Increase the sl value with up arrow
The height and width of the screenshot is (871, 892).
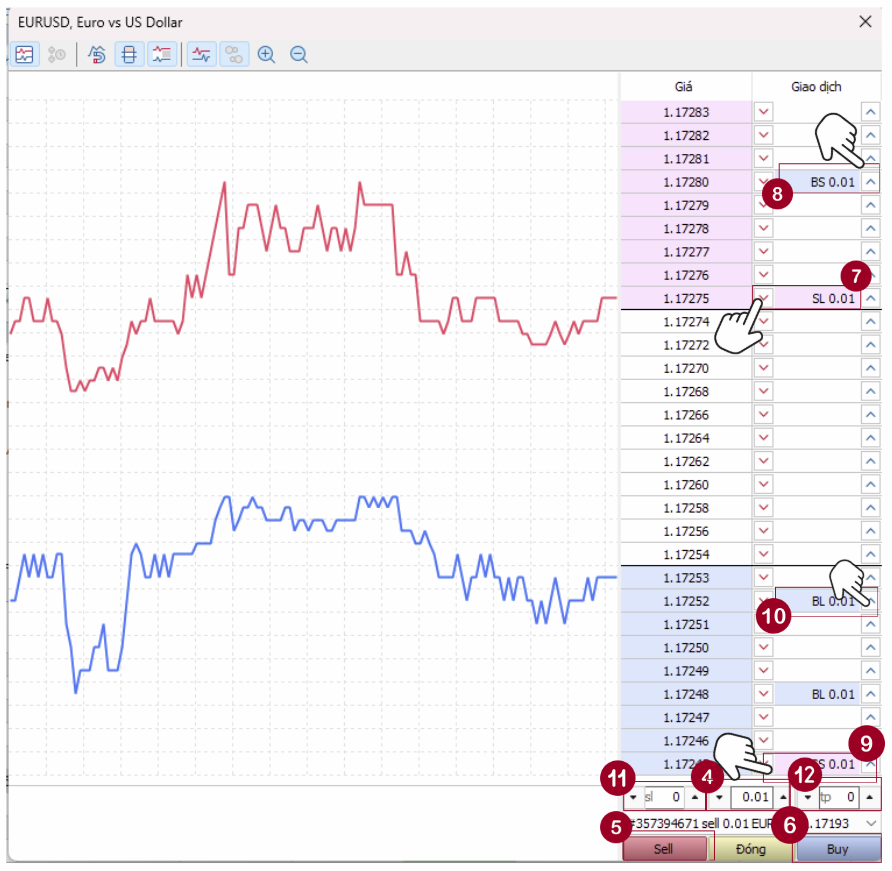(x=694, y=798)
